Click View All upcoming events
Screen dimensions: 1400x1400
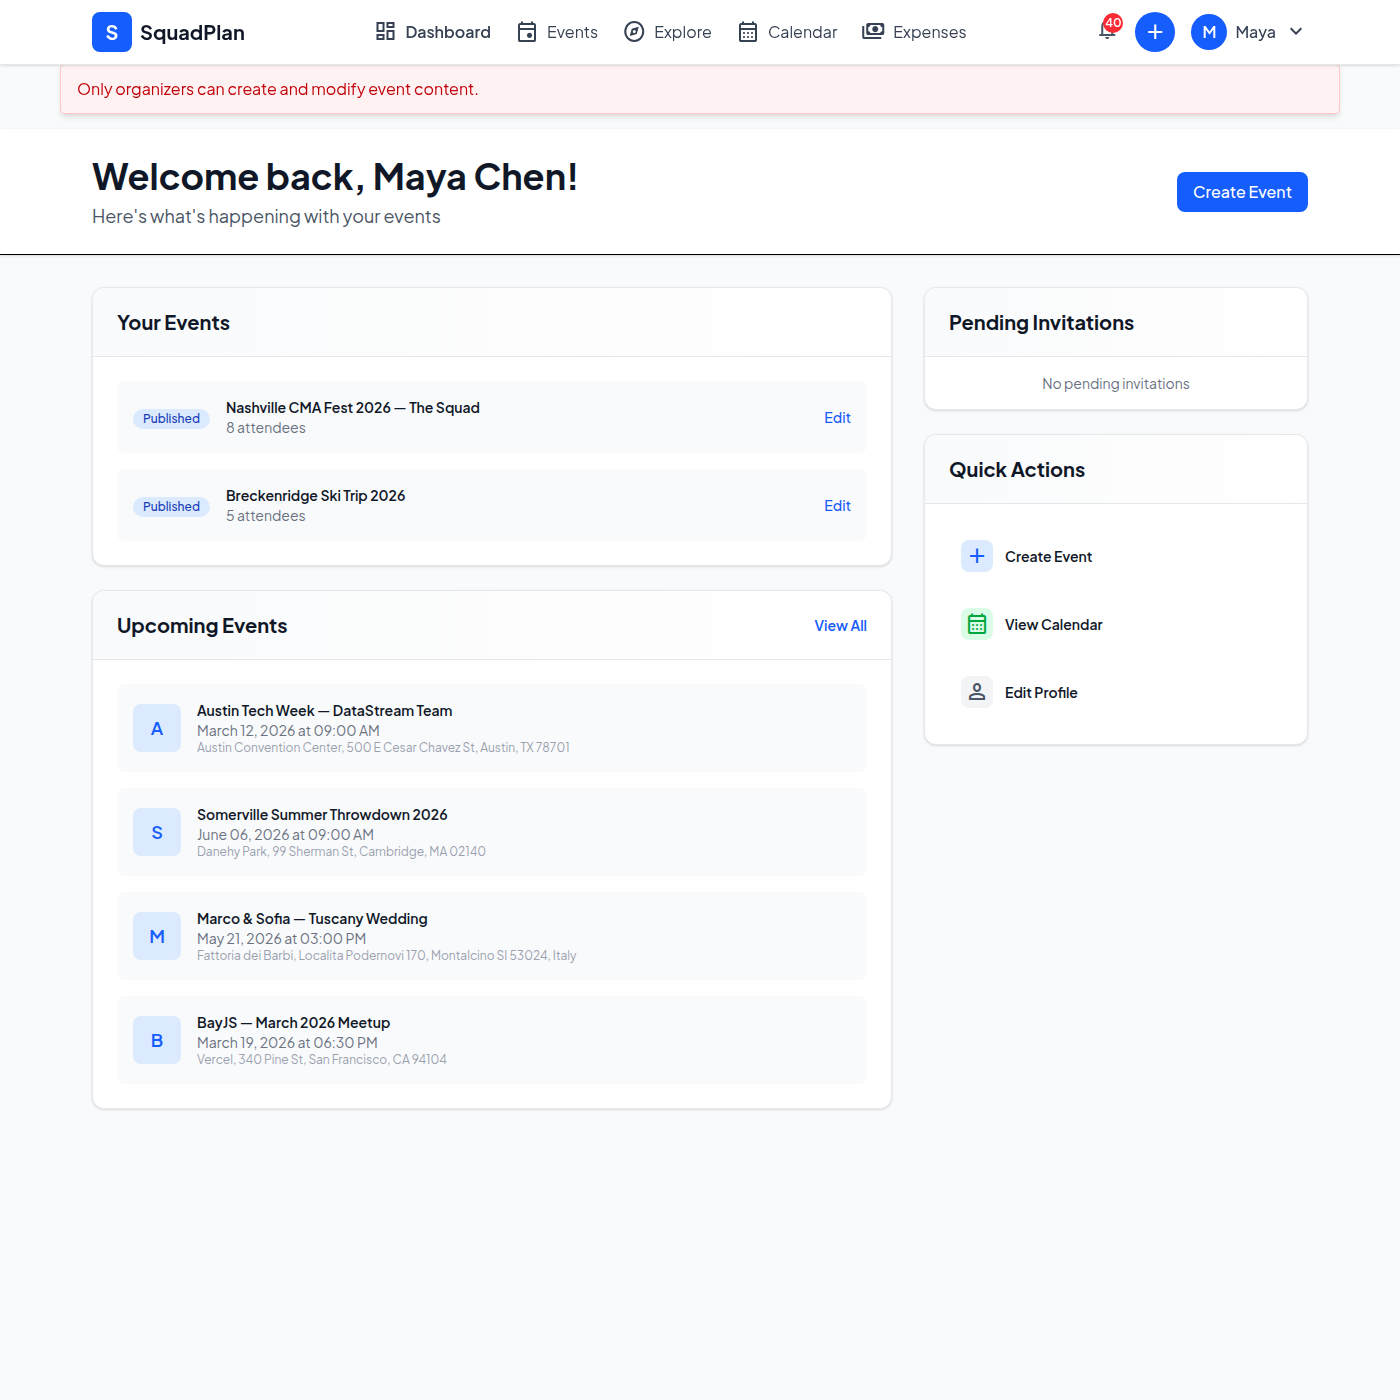pos(840,626)
